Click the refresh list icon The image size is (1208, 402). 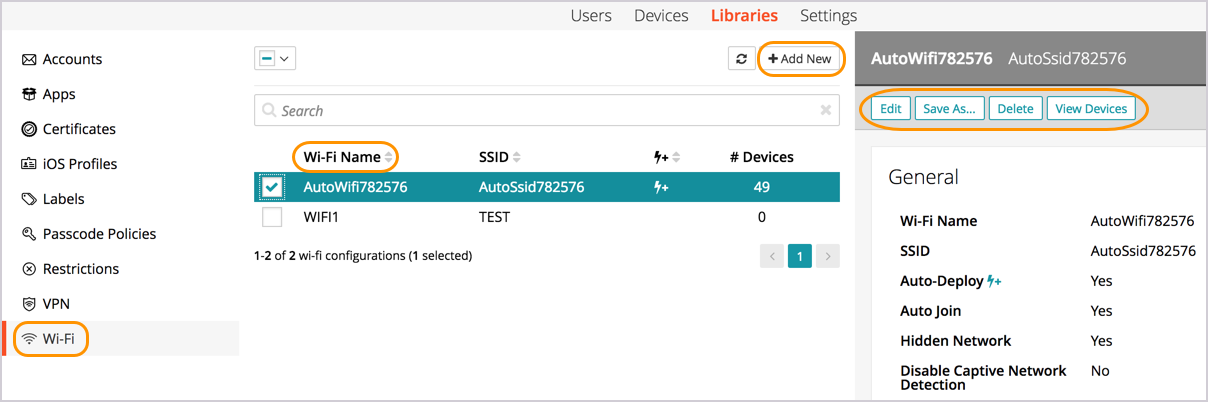pos(741,59)
